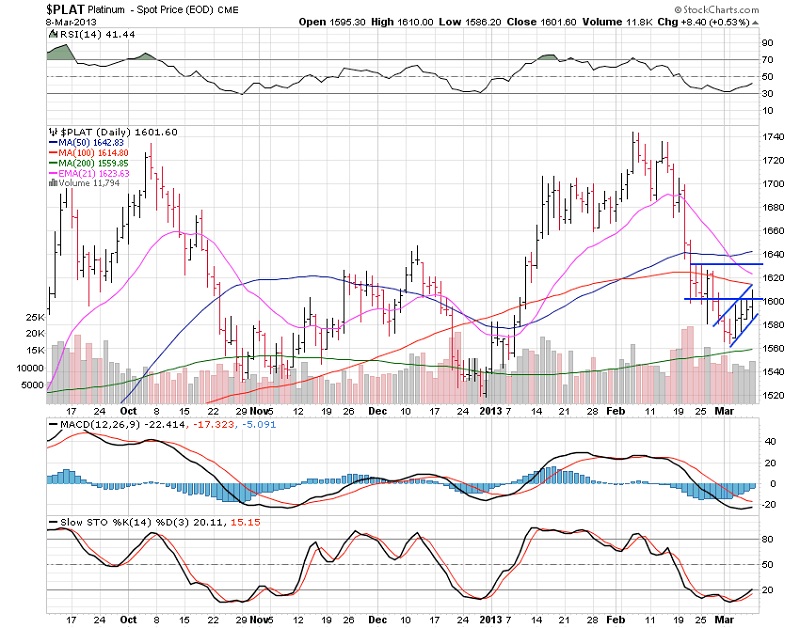Click the 1520 price axis label
The image size is (800, 628).
[x=773, y=395]
